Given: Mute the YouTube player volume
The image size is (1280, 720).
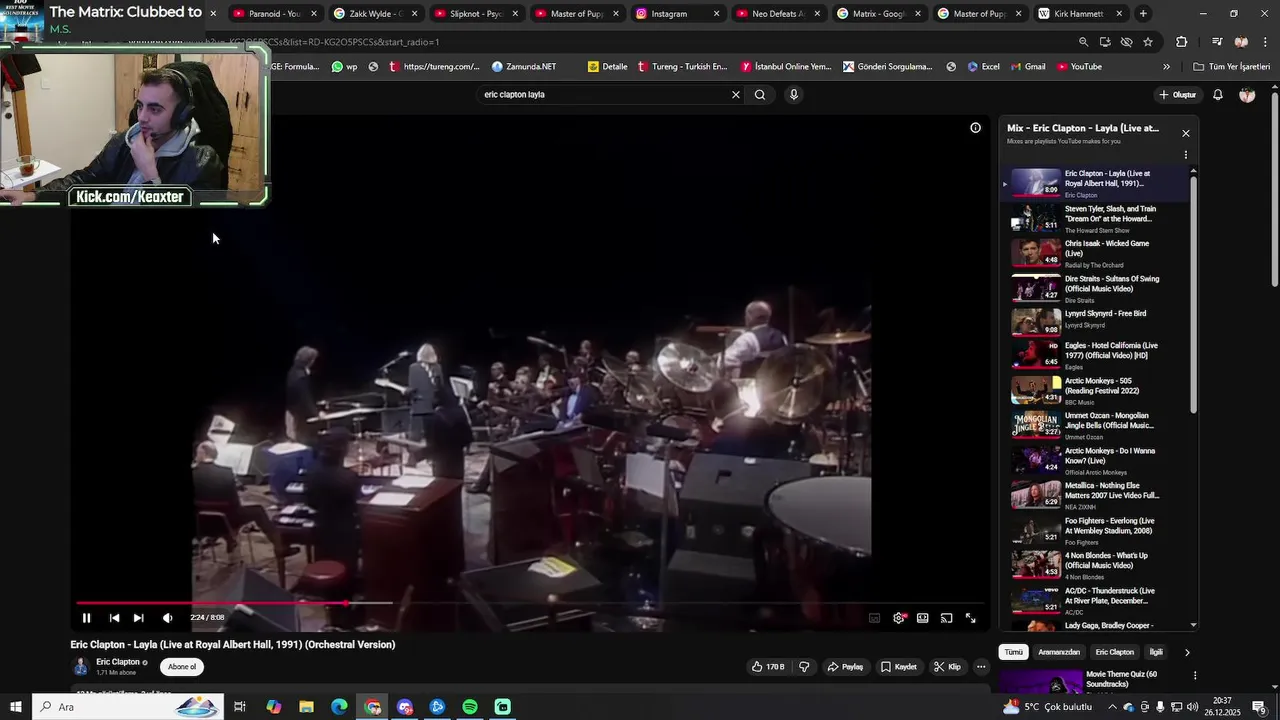Looking at the screenshot, I should click(x=167, y=618).
